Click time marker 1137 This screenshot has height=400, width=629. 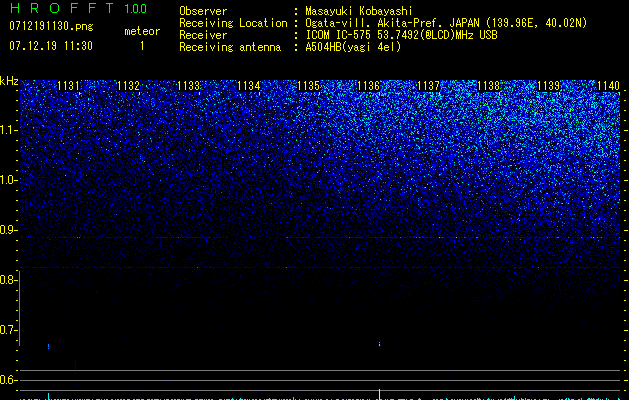[x=428, y=86]
